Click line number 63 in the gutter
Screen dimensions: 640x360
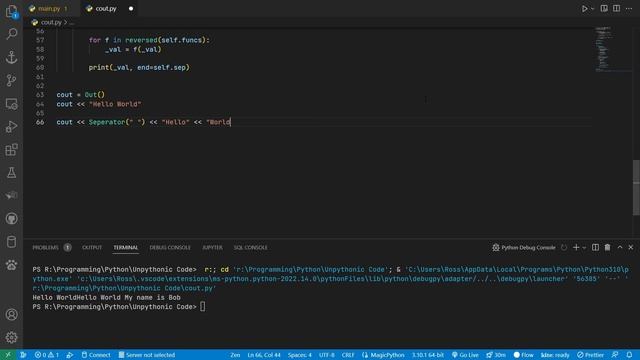pyautogui.click(x=40, y=95)
